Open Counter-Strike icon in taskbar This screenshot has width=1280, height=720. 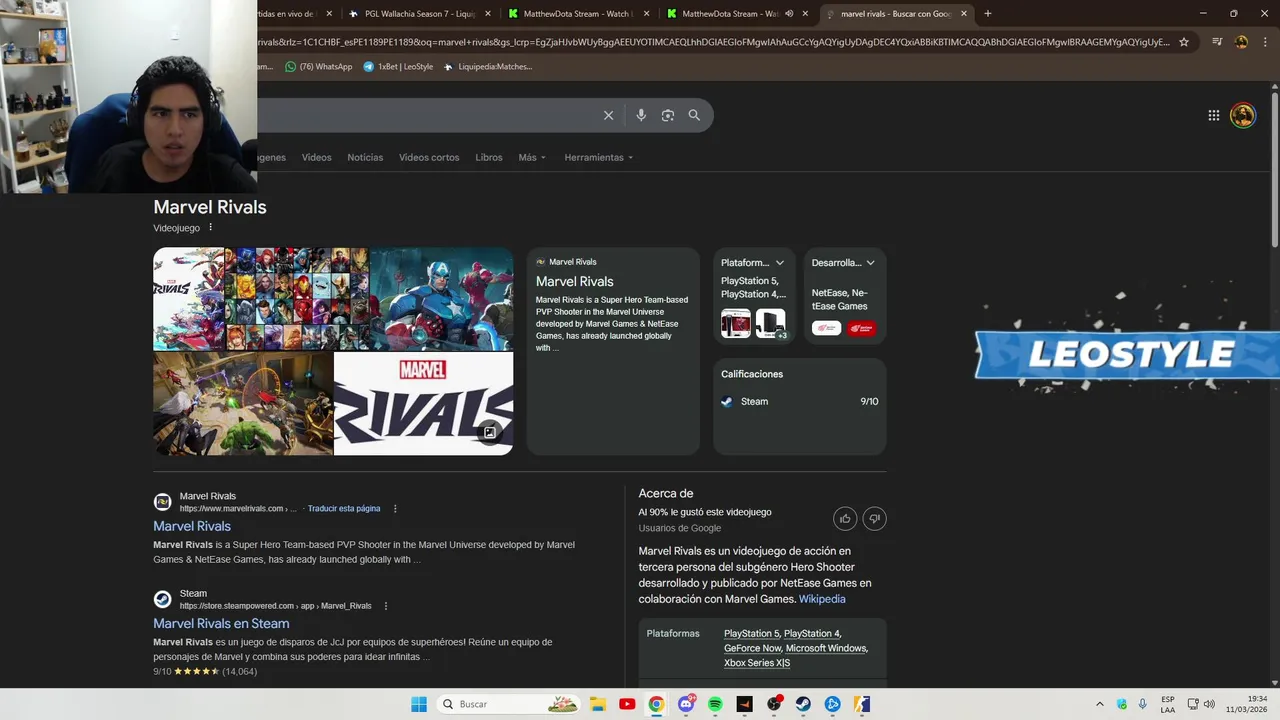coord(862,704)
